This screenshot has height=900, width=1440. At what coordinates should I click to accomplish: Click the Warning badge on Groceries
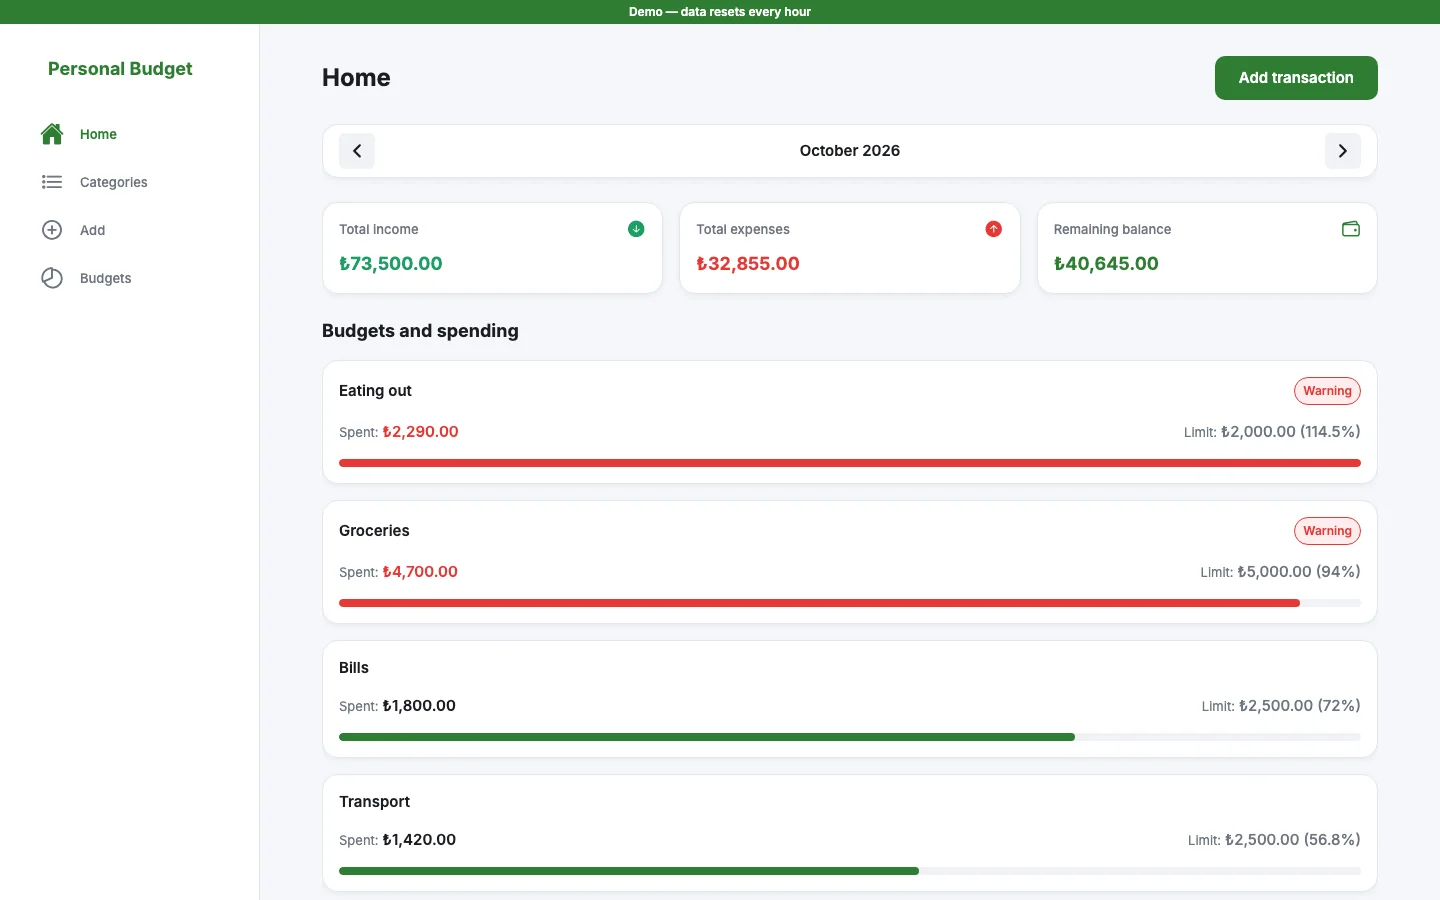click(1327, 531)
